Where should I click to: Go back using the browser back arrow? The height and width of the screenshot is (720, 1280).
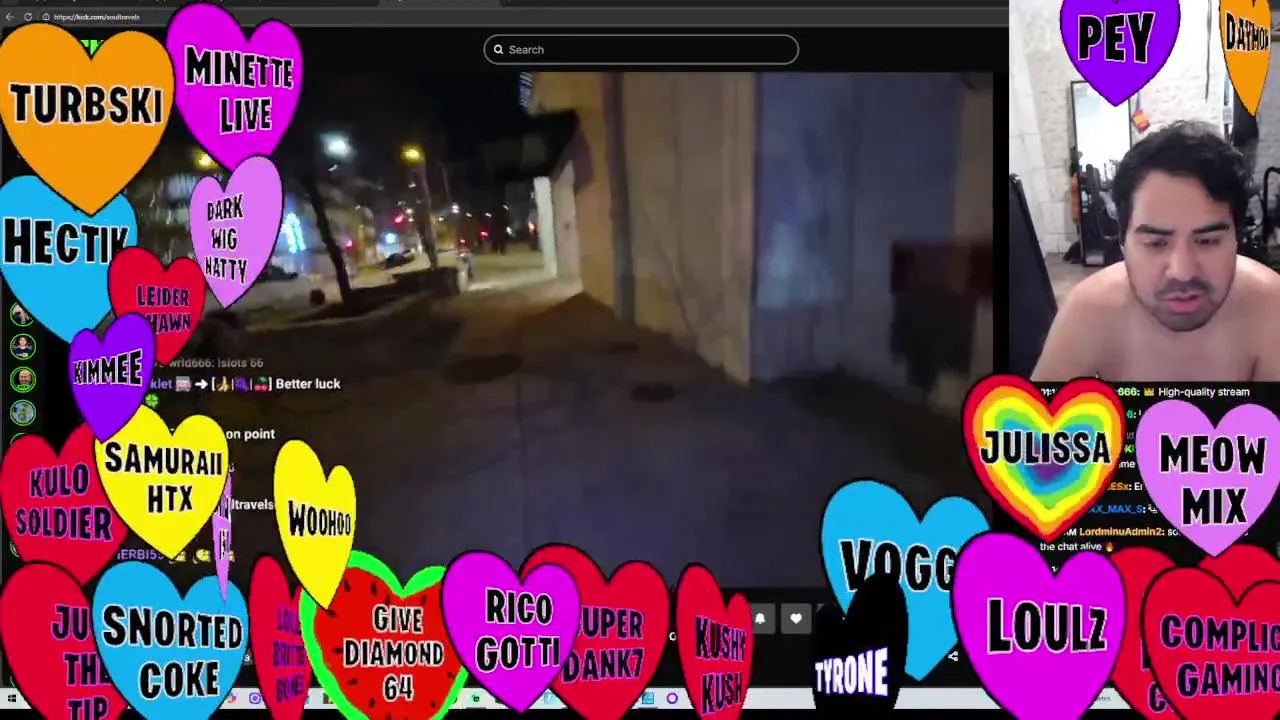point(10,17)
